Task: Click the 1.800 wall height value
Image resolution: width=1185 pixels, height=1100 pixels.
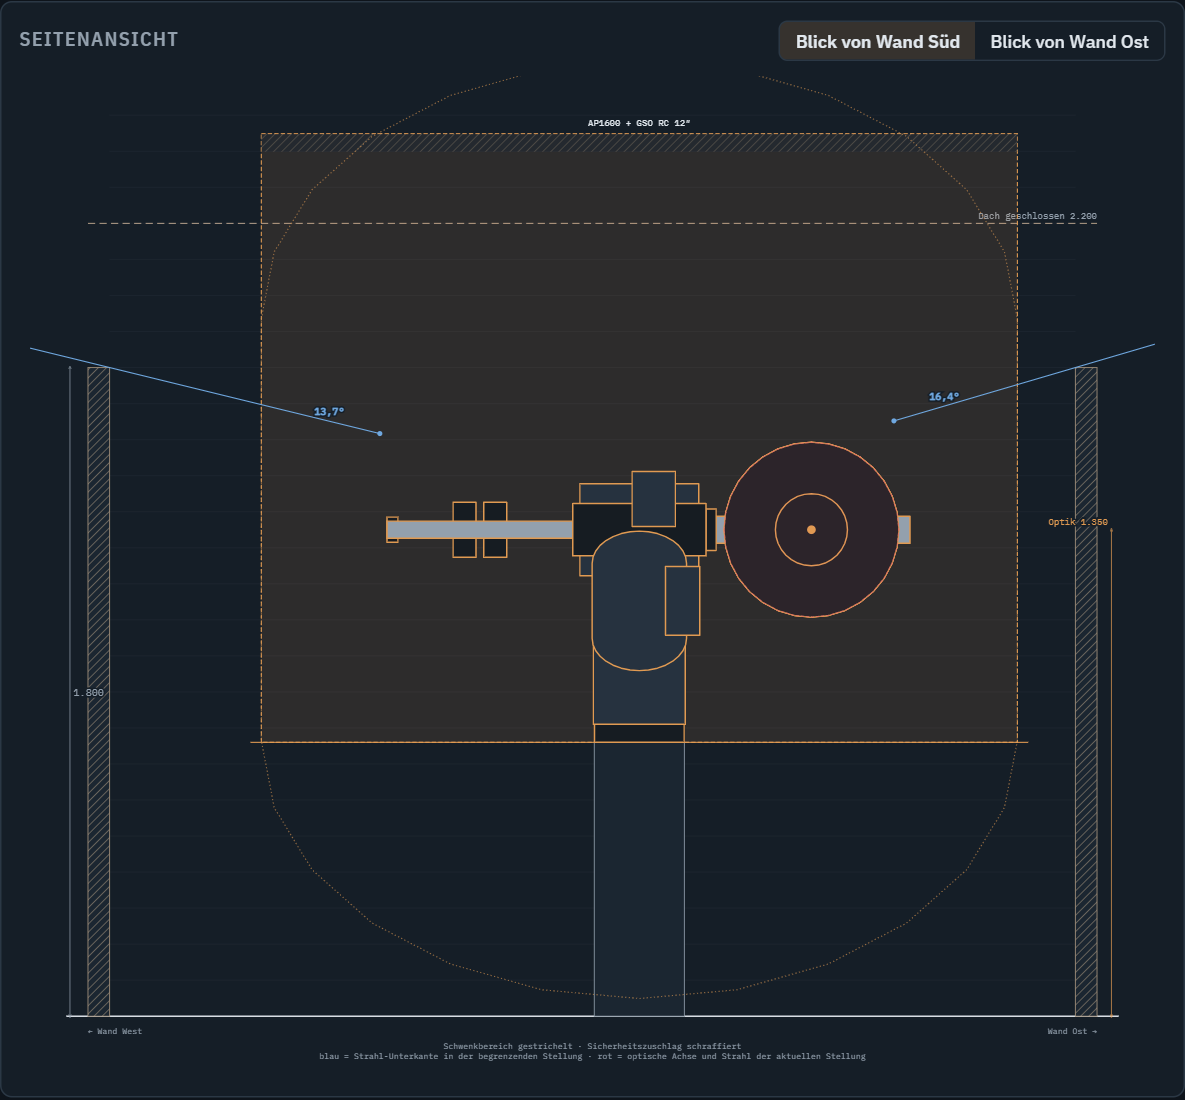Action: click(x=88, y=693)
